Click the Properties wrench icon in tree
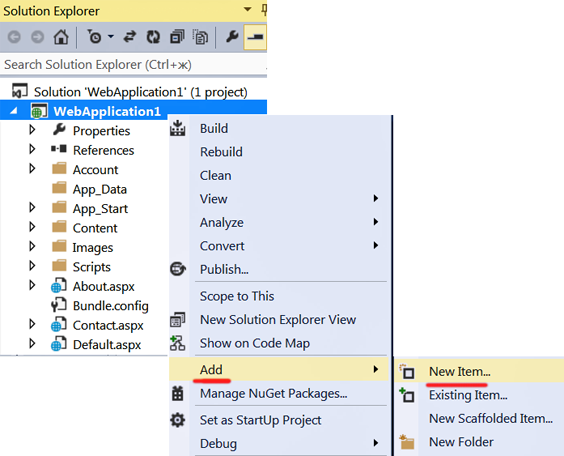Viewport: 564px width, 456px height. 59,129
